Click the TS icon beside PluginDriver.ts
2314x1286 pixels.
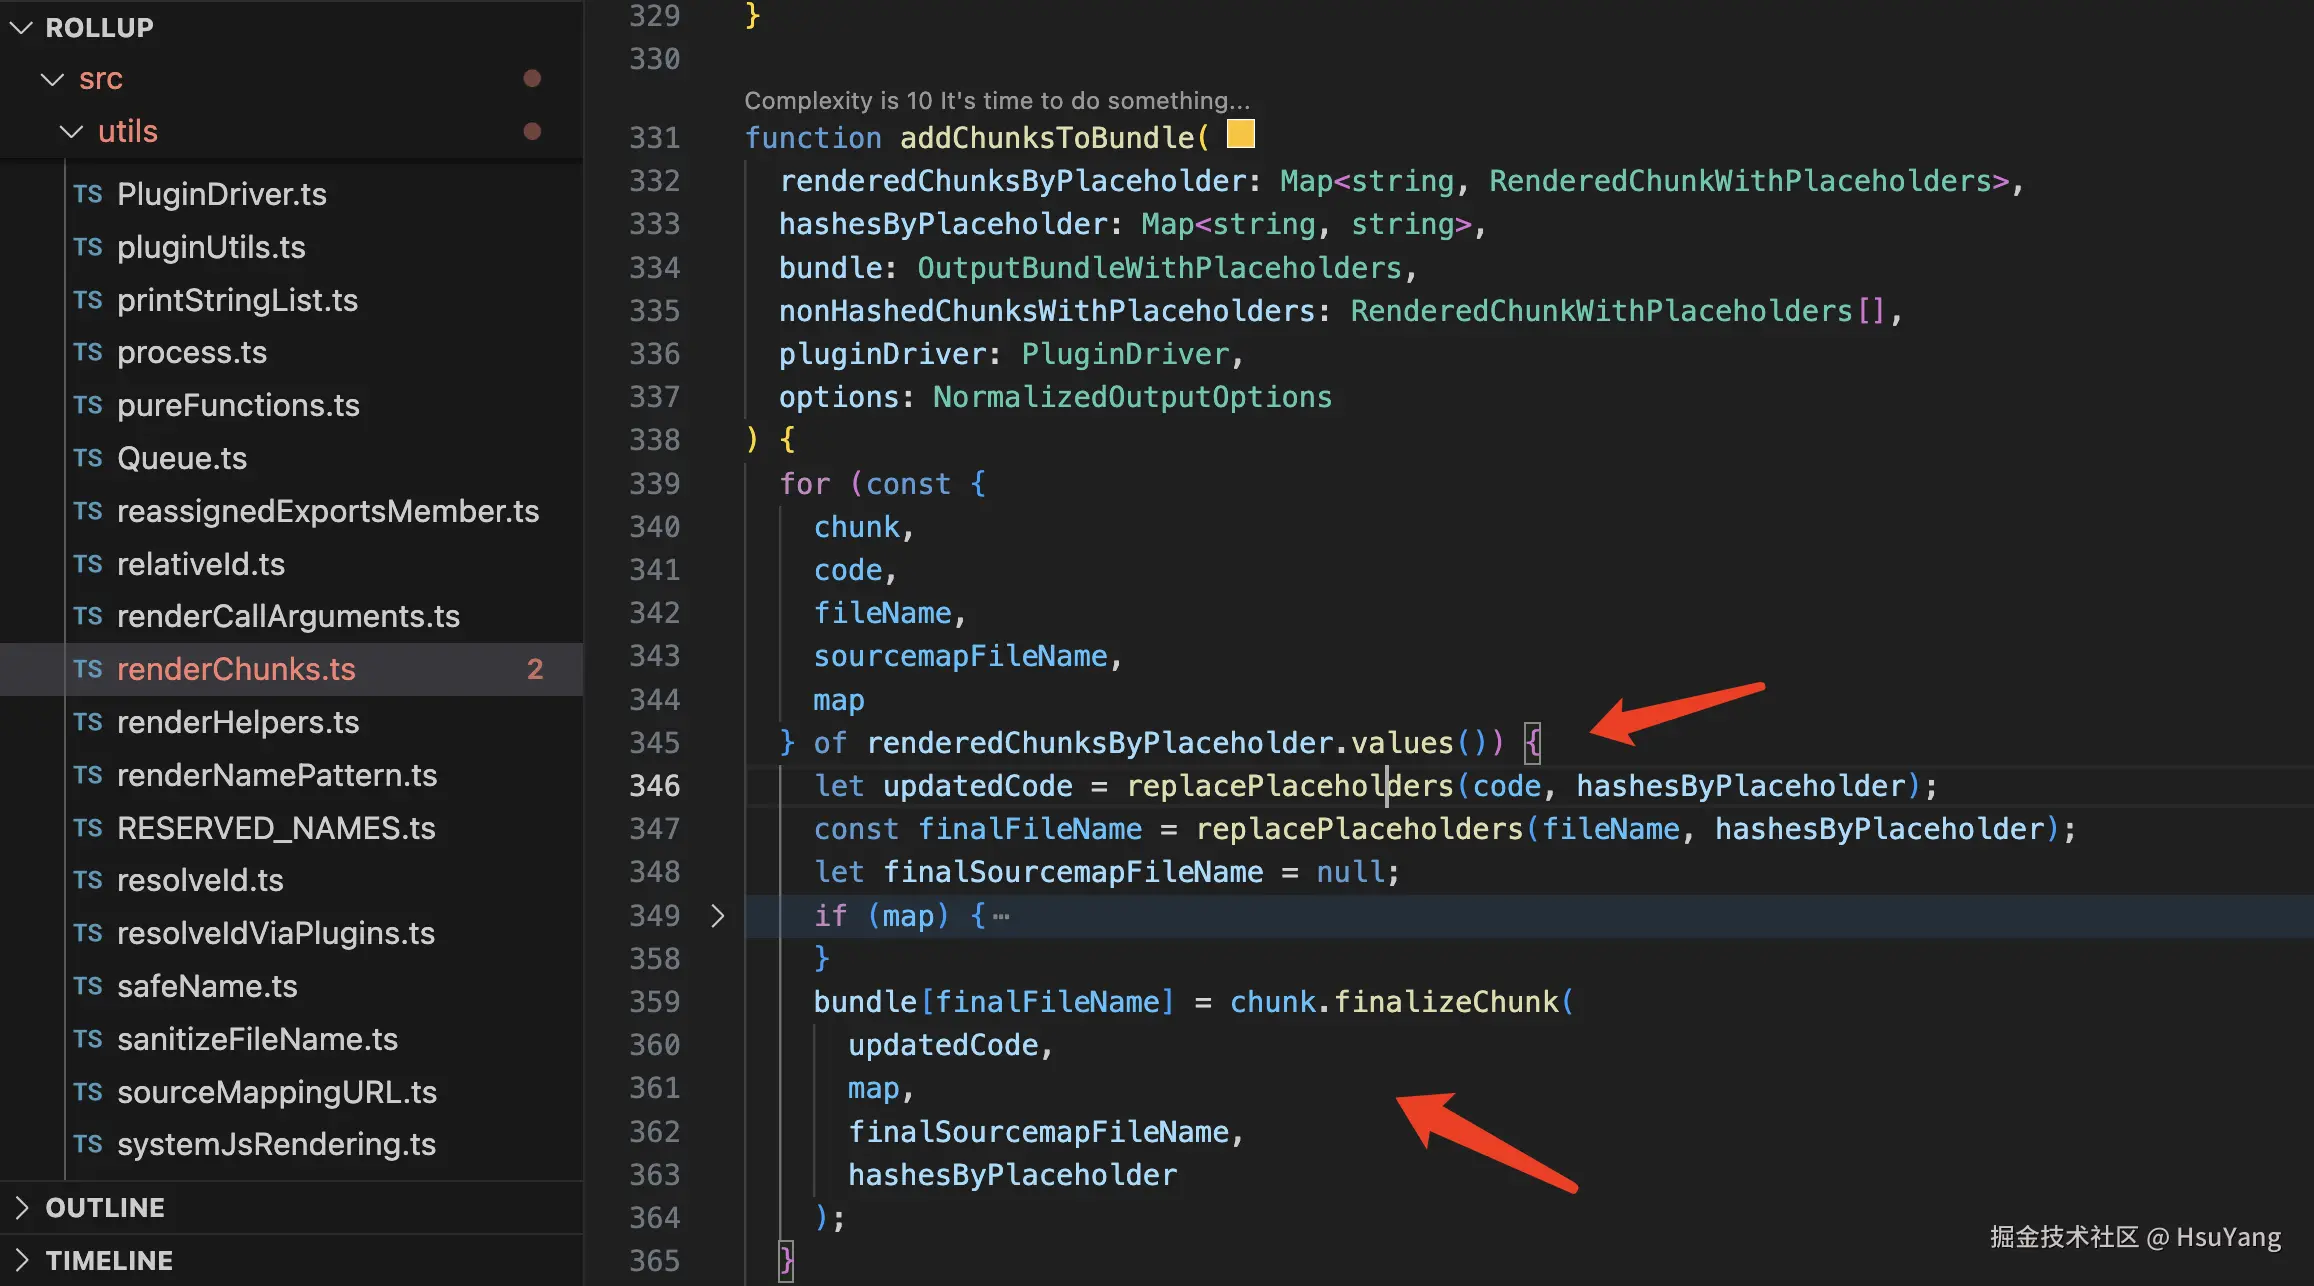pos(88,194)
